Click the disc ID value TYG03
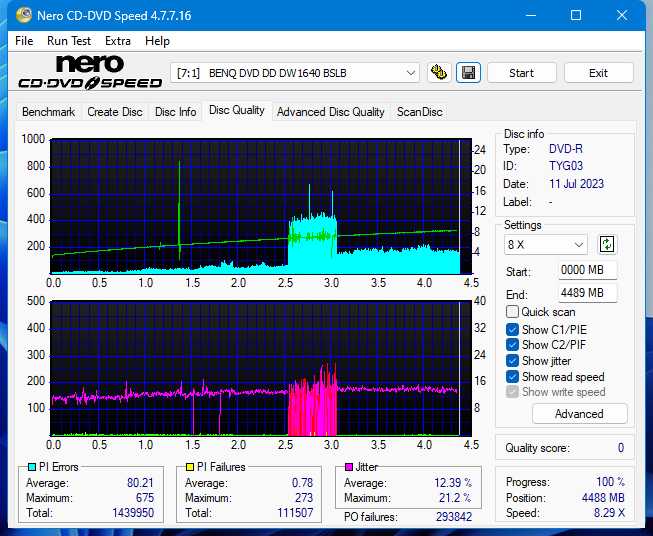 pos(566,166)
